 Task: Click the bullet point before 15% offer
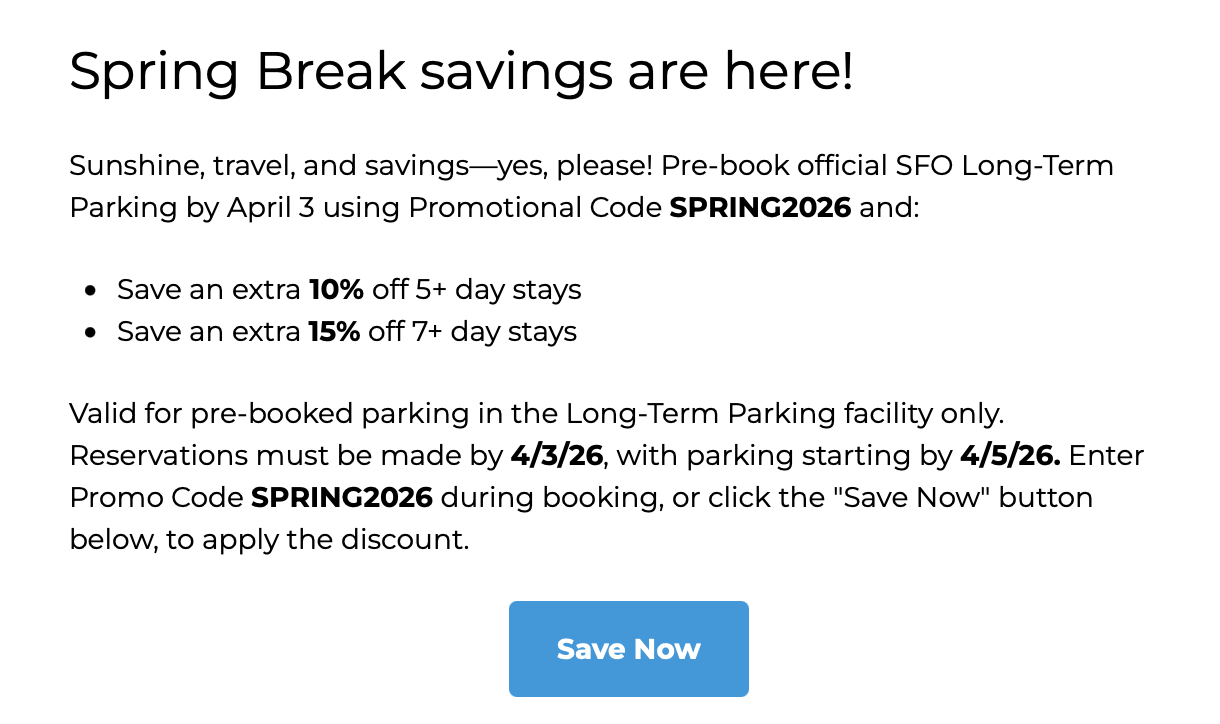click(x=91, y=332)
